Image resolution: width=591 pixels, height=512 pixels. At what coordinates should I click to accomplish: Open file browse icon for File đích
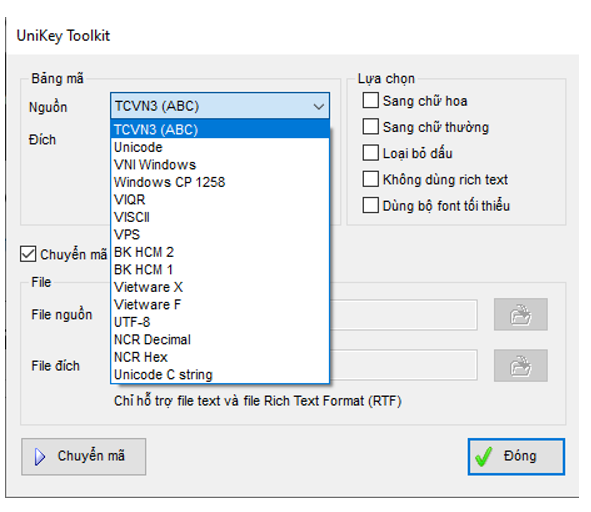tap(521, 365)
